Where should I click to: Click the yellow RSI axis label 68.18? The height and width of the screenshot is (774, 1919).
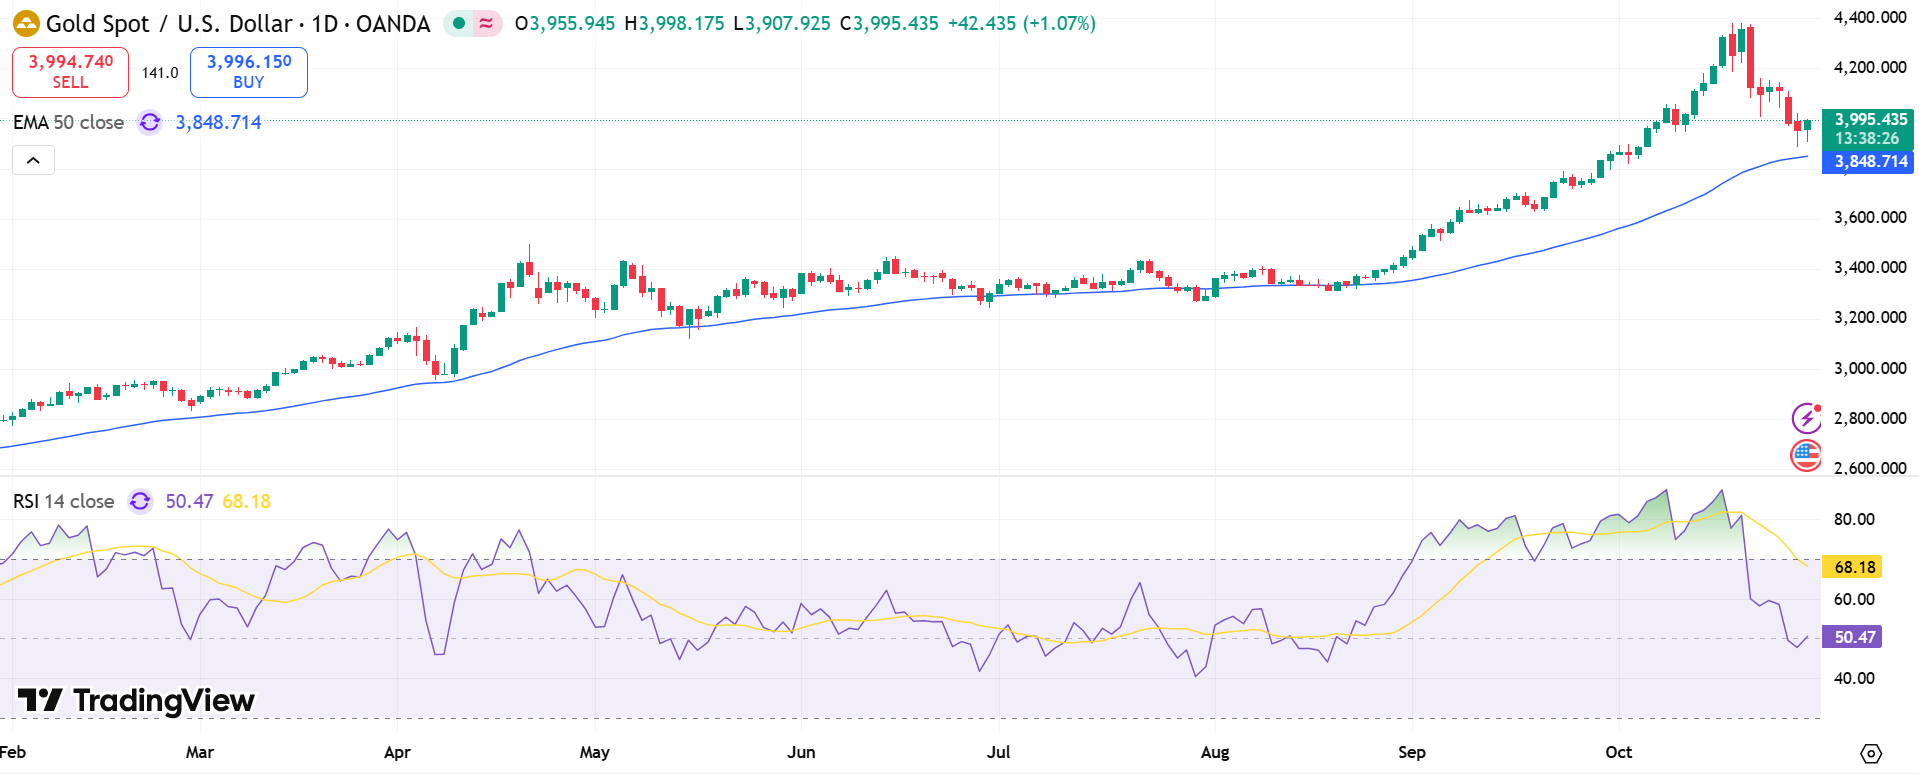1853,567
